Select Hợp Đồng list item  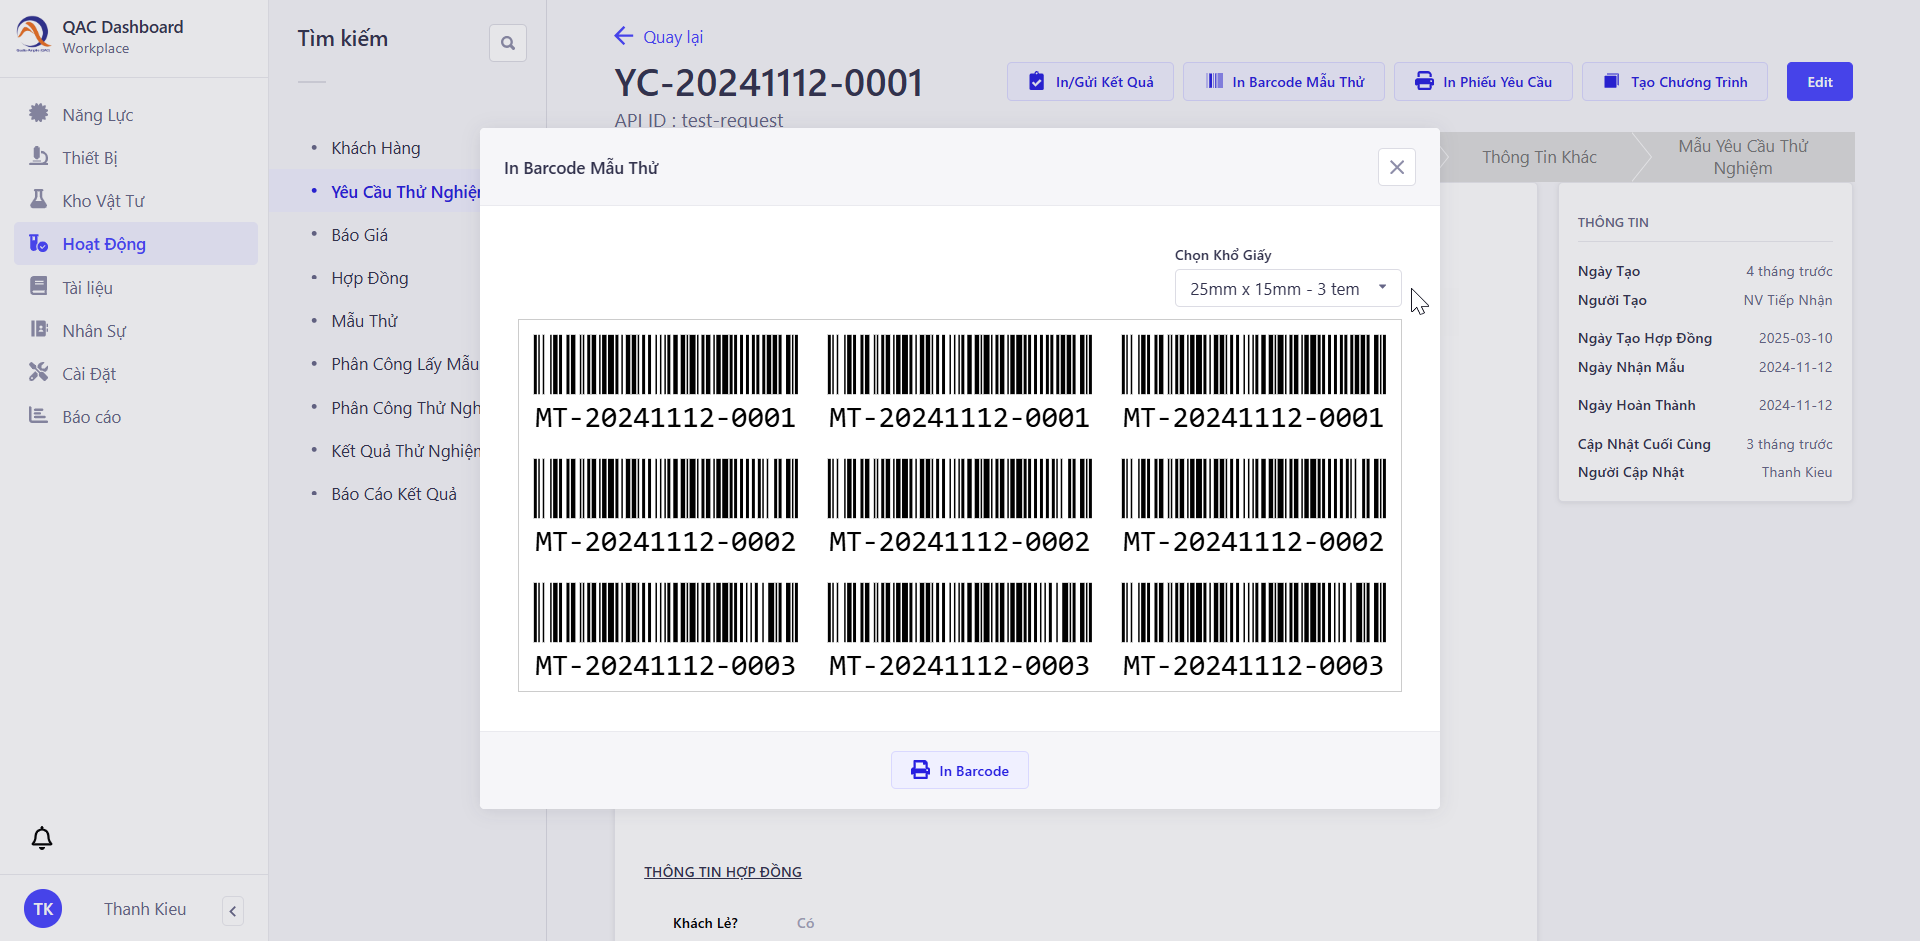[x=370, y=278]
